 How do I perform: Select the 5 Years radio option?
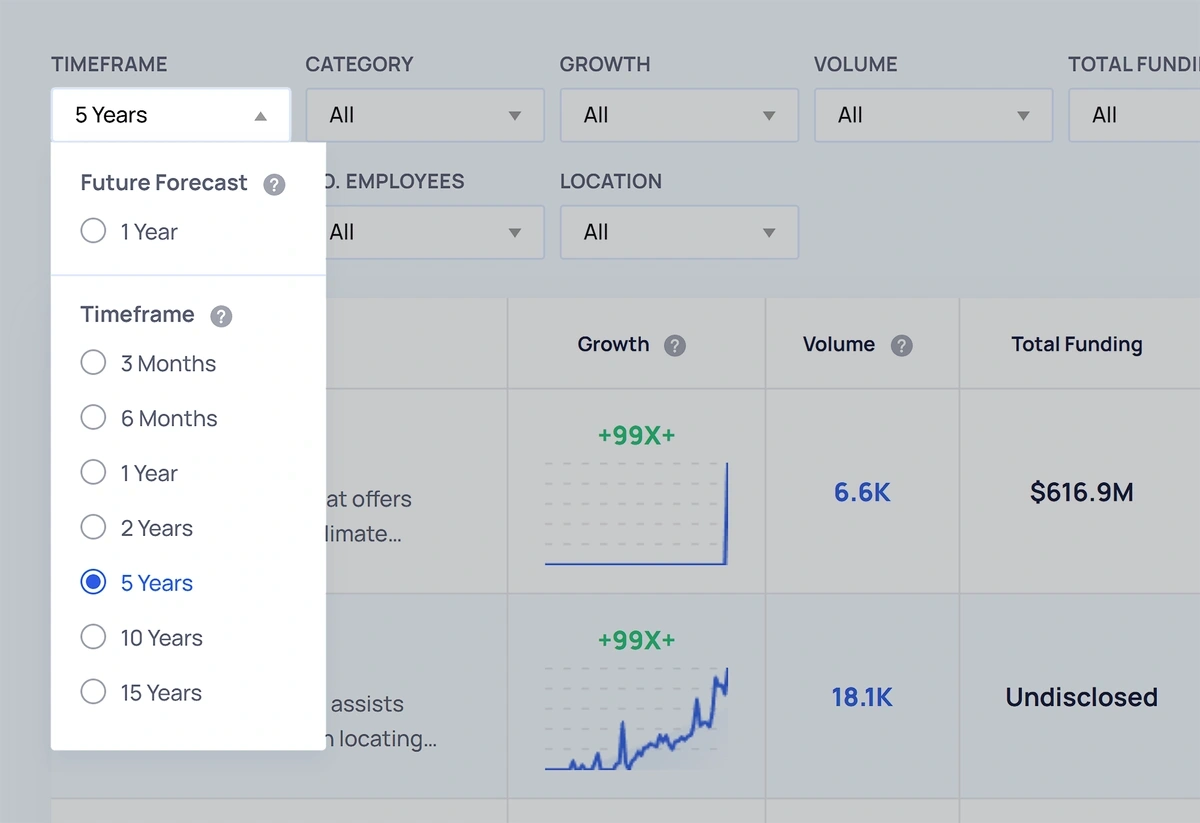click(137, 582)
